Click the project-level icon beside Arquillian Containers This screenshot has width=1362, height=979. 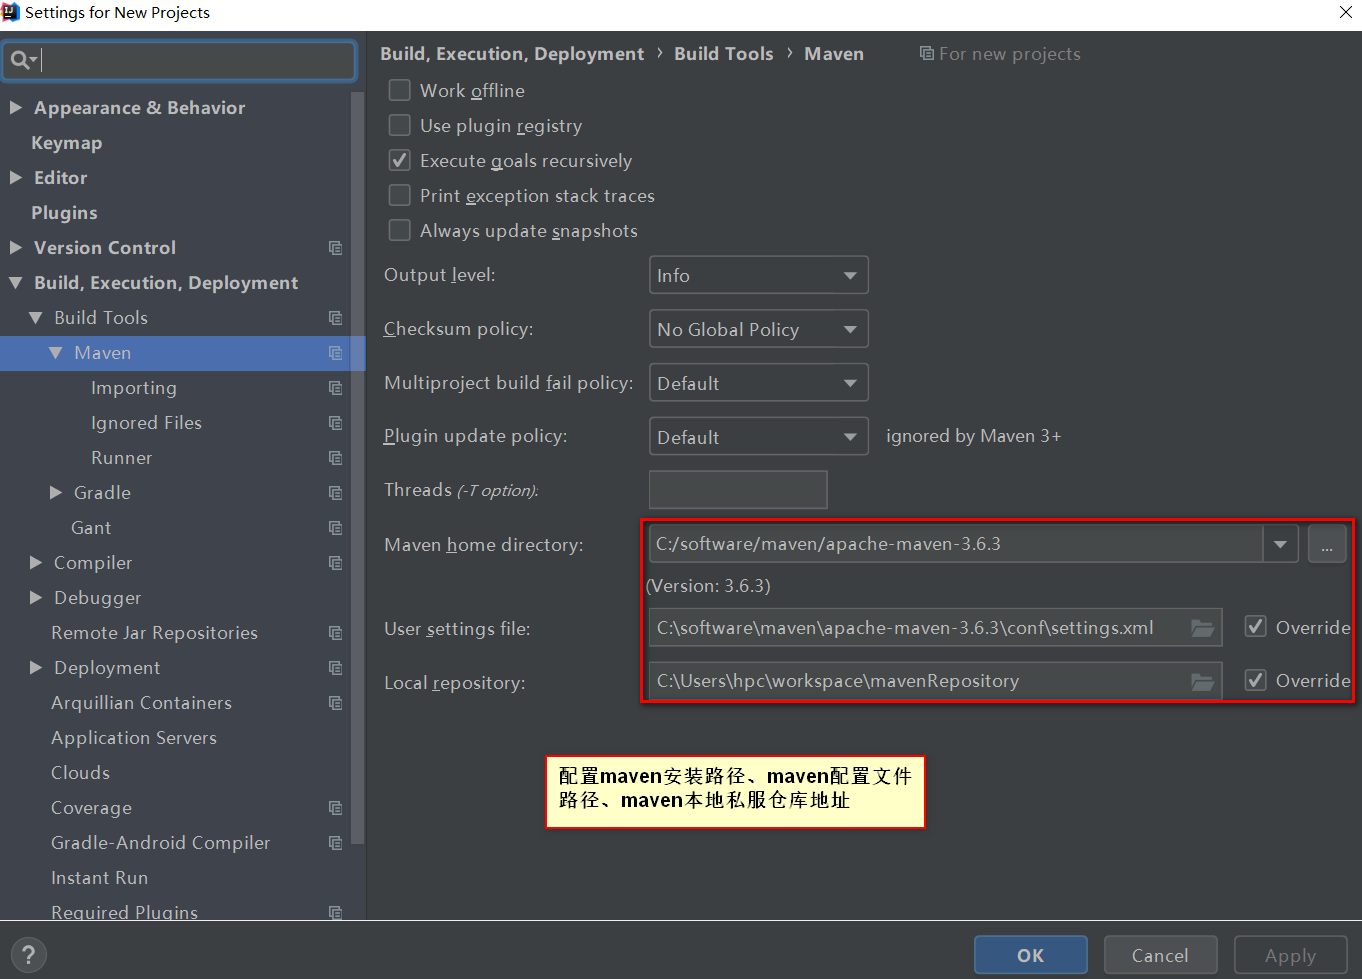(x=335, y=703)
